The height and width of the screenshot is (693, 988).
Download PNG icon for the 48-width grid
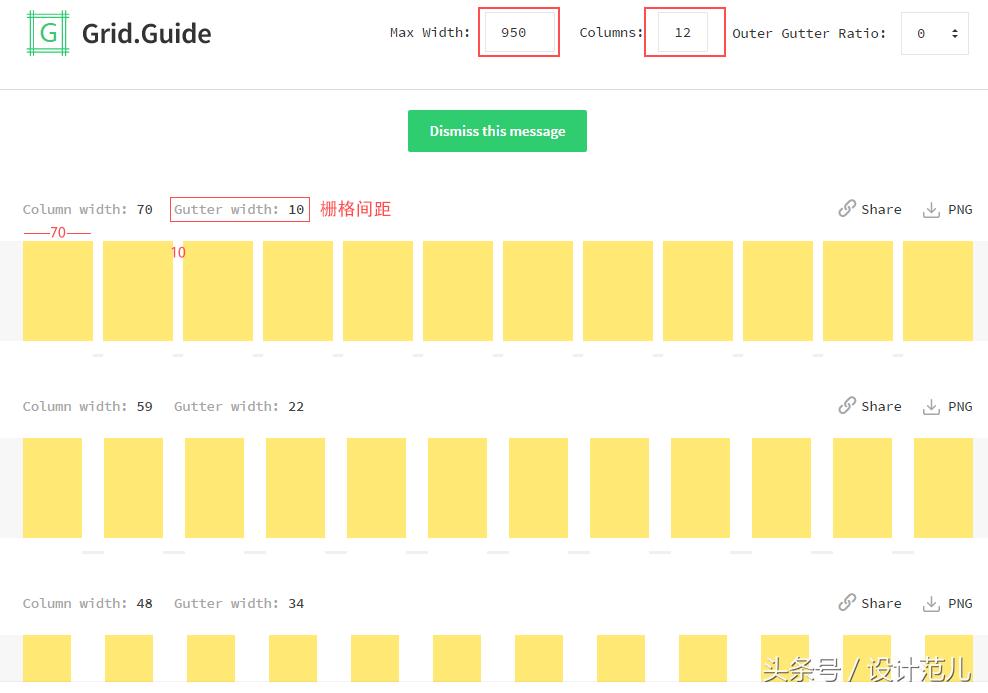point(931,603)
